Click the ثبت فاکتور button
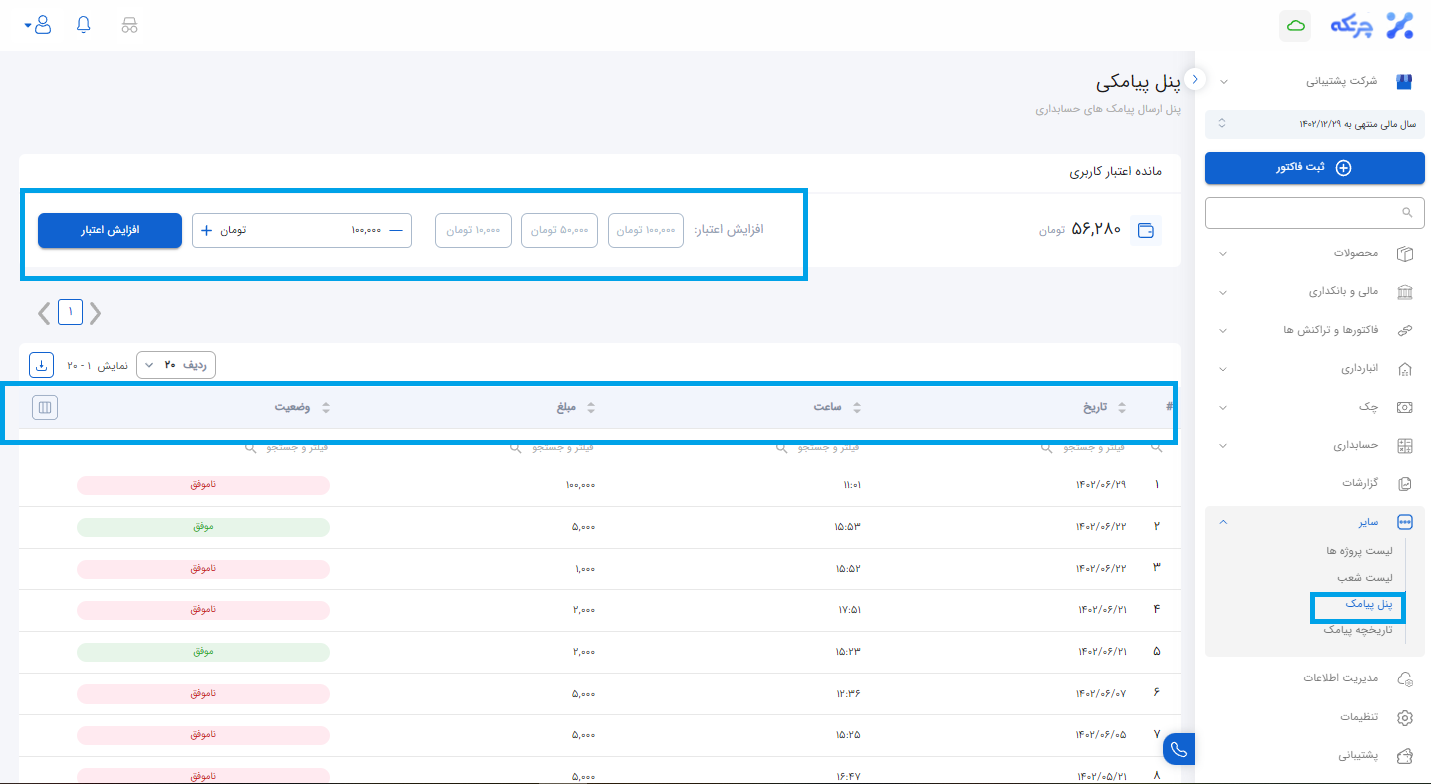The image size is (1431, 784). point(1314,168)
